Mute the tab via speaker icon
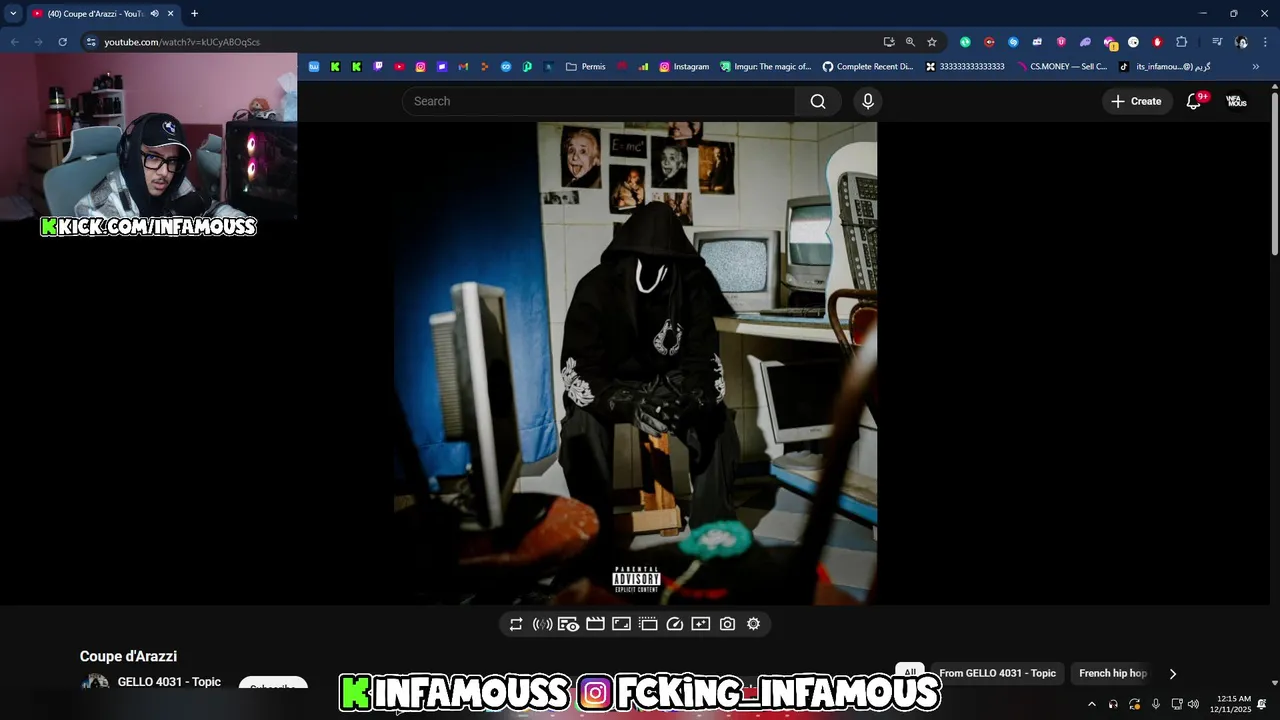Screen dimensions: 1280x720 pos(154,14)
